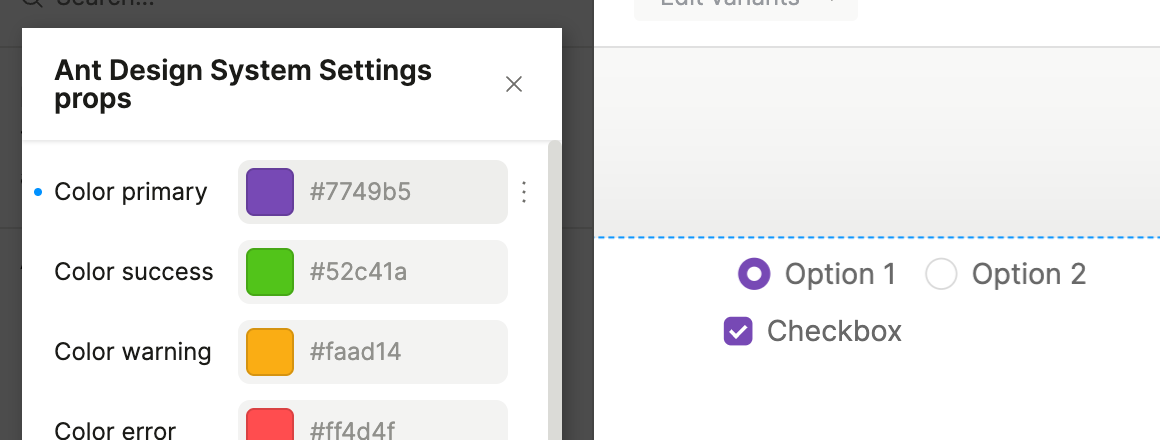This screenshot has height=440, width=1160.
Task: Open the purple Color primary swatch picker
Action: [x=270, y=192]
